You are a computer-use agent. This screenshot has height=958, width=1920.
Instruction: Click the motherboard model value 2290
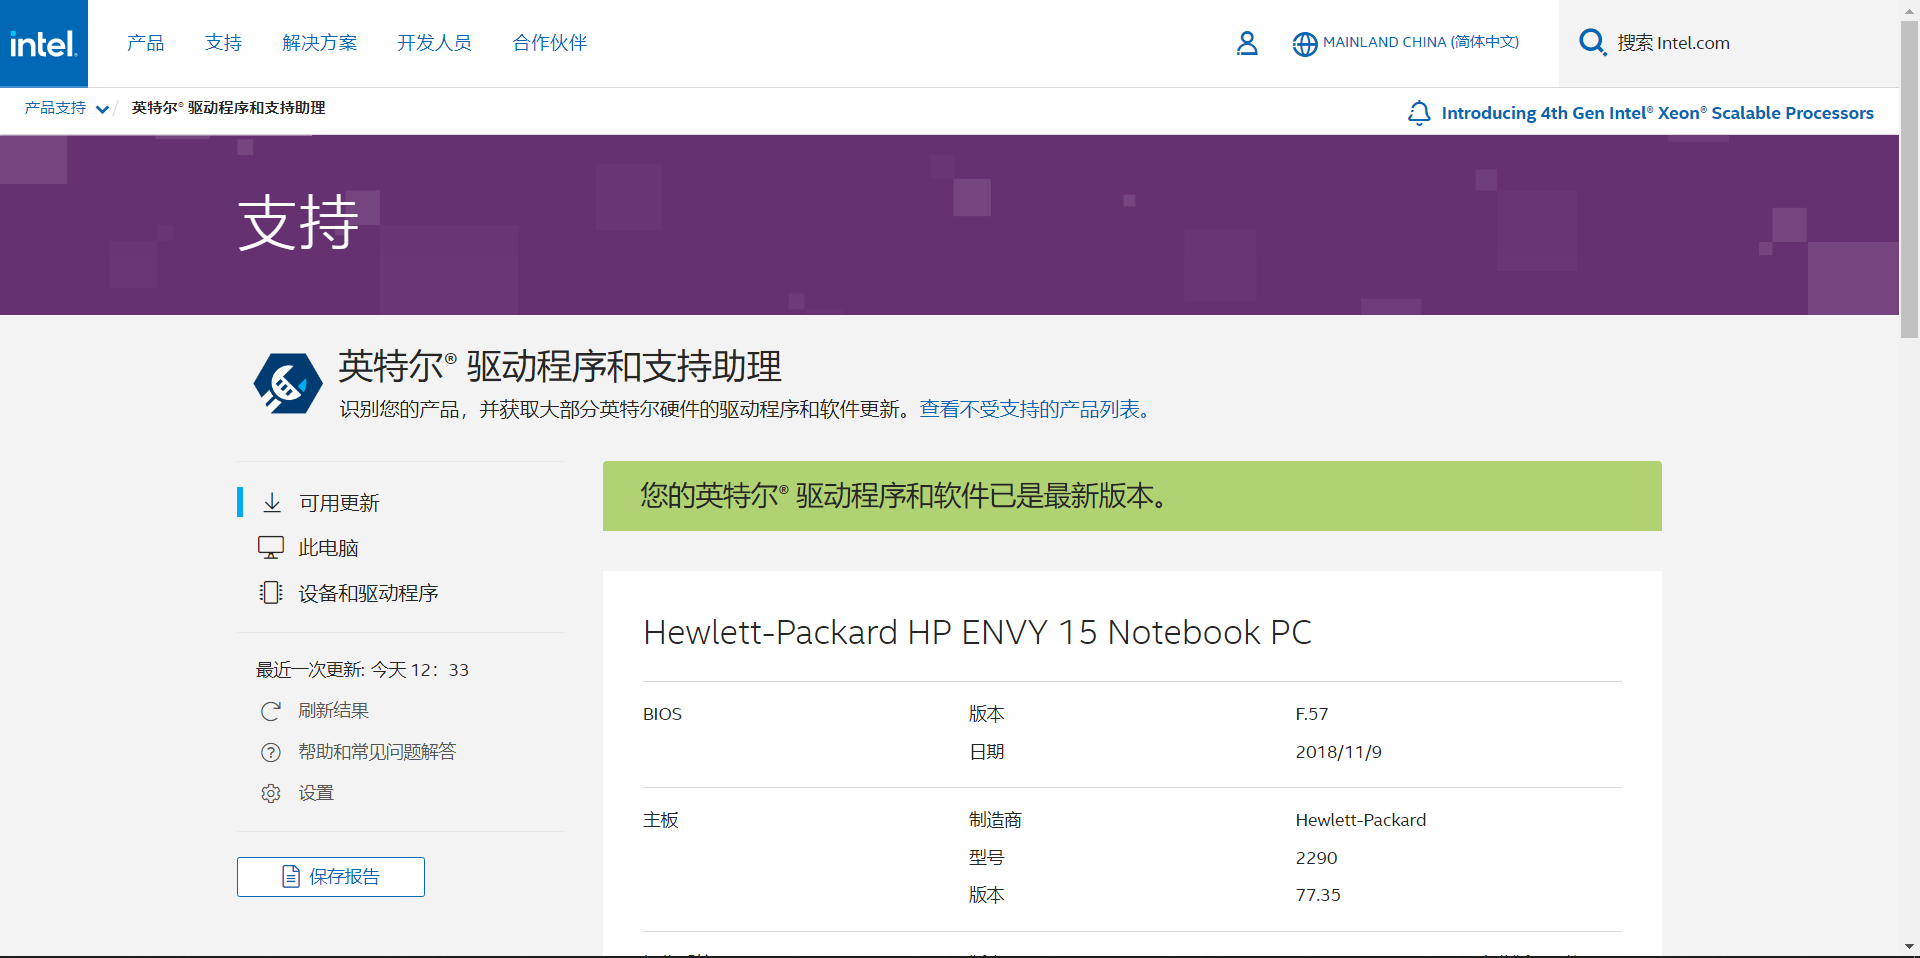point(1316,858)
